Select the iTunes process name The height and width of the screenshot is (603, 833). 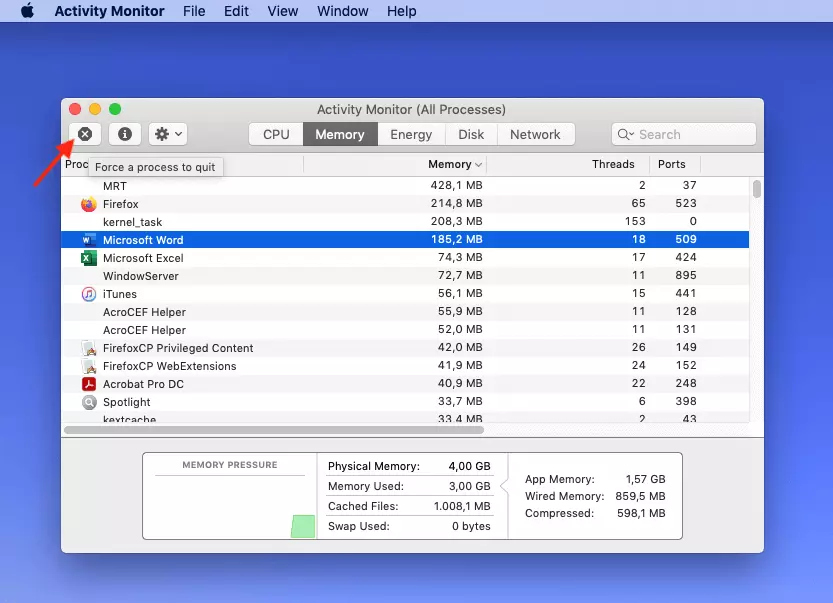click(120, 294)
